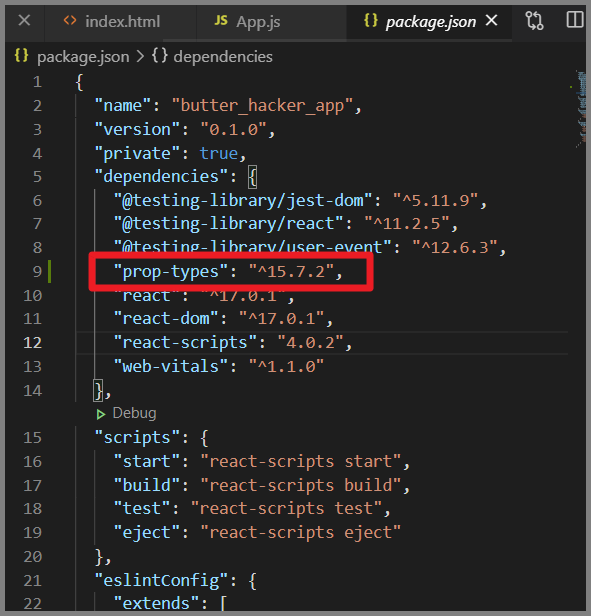Click the minimap on the right edge
The width and height of the screenshot is (591, 616).
[580, 109]
